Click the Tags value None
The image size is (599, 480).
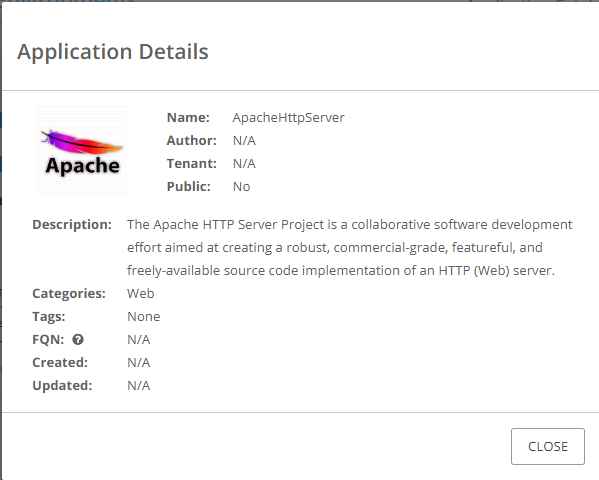coord(144,316)
